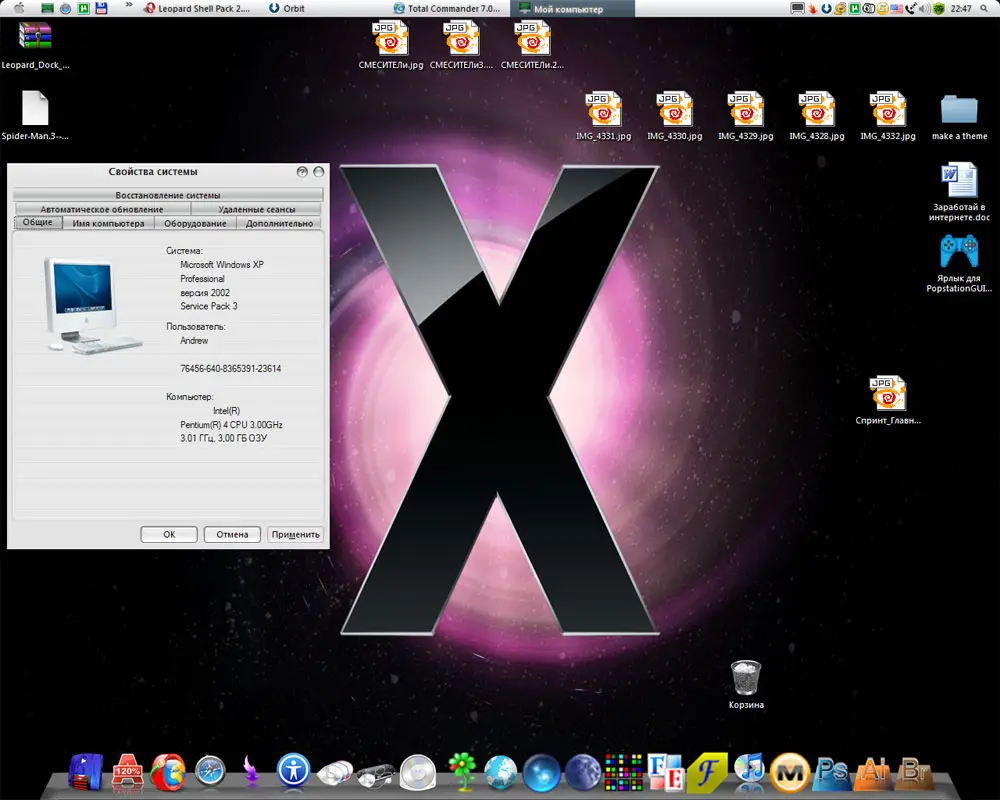
Task: Select the Spider-Man.3 file icon
Action: [x=35, y=115]
